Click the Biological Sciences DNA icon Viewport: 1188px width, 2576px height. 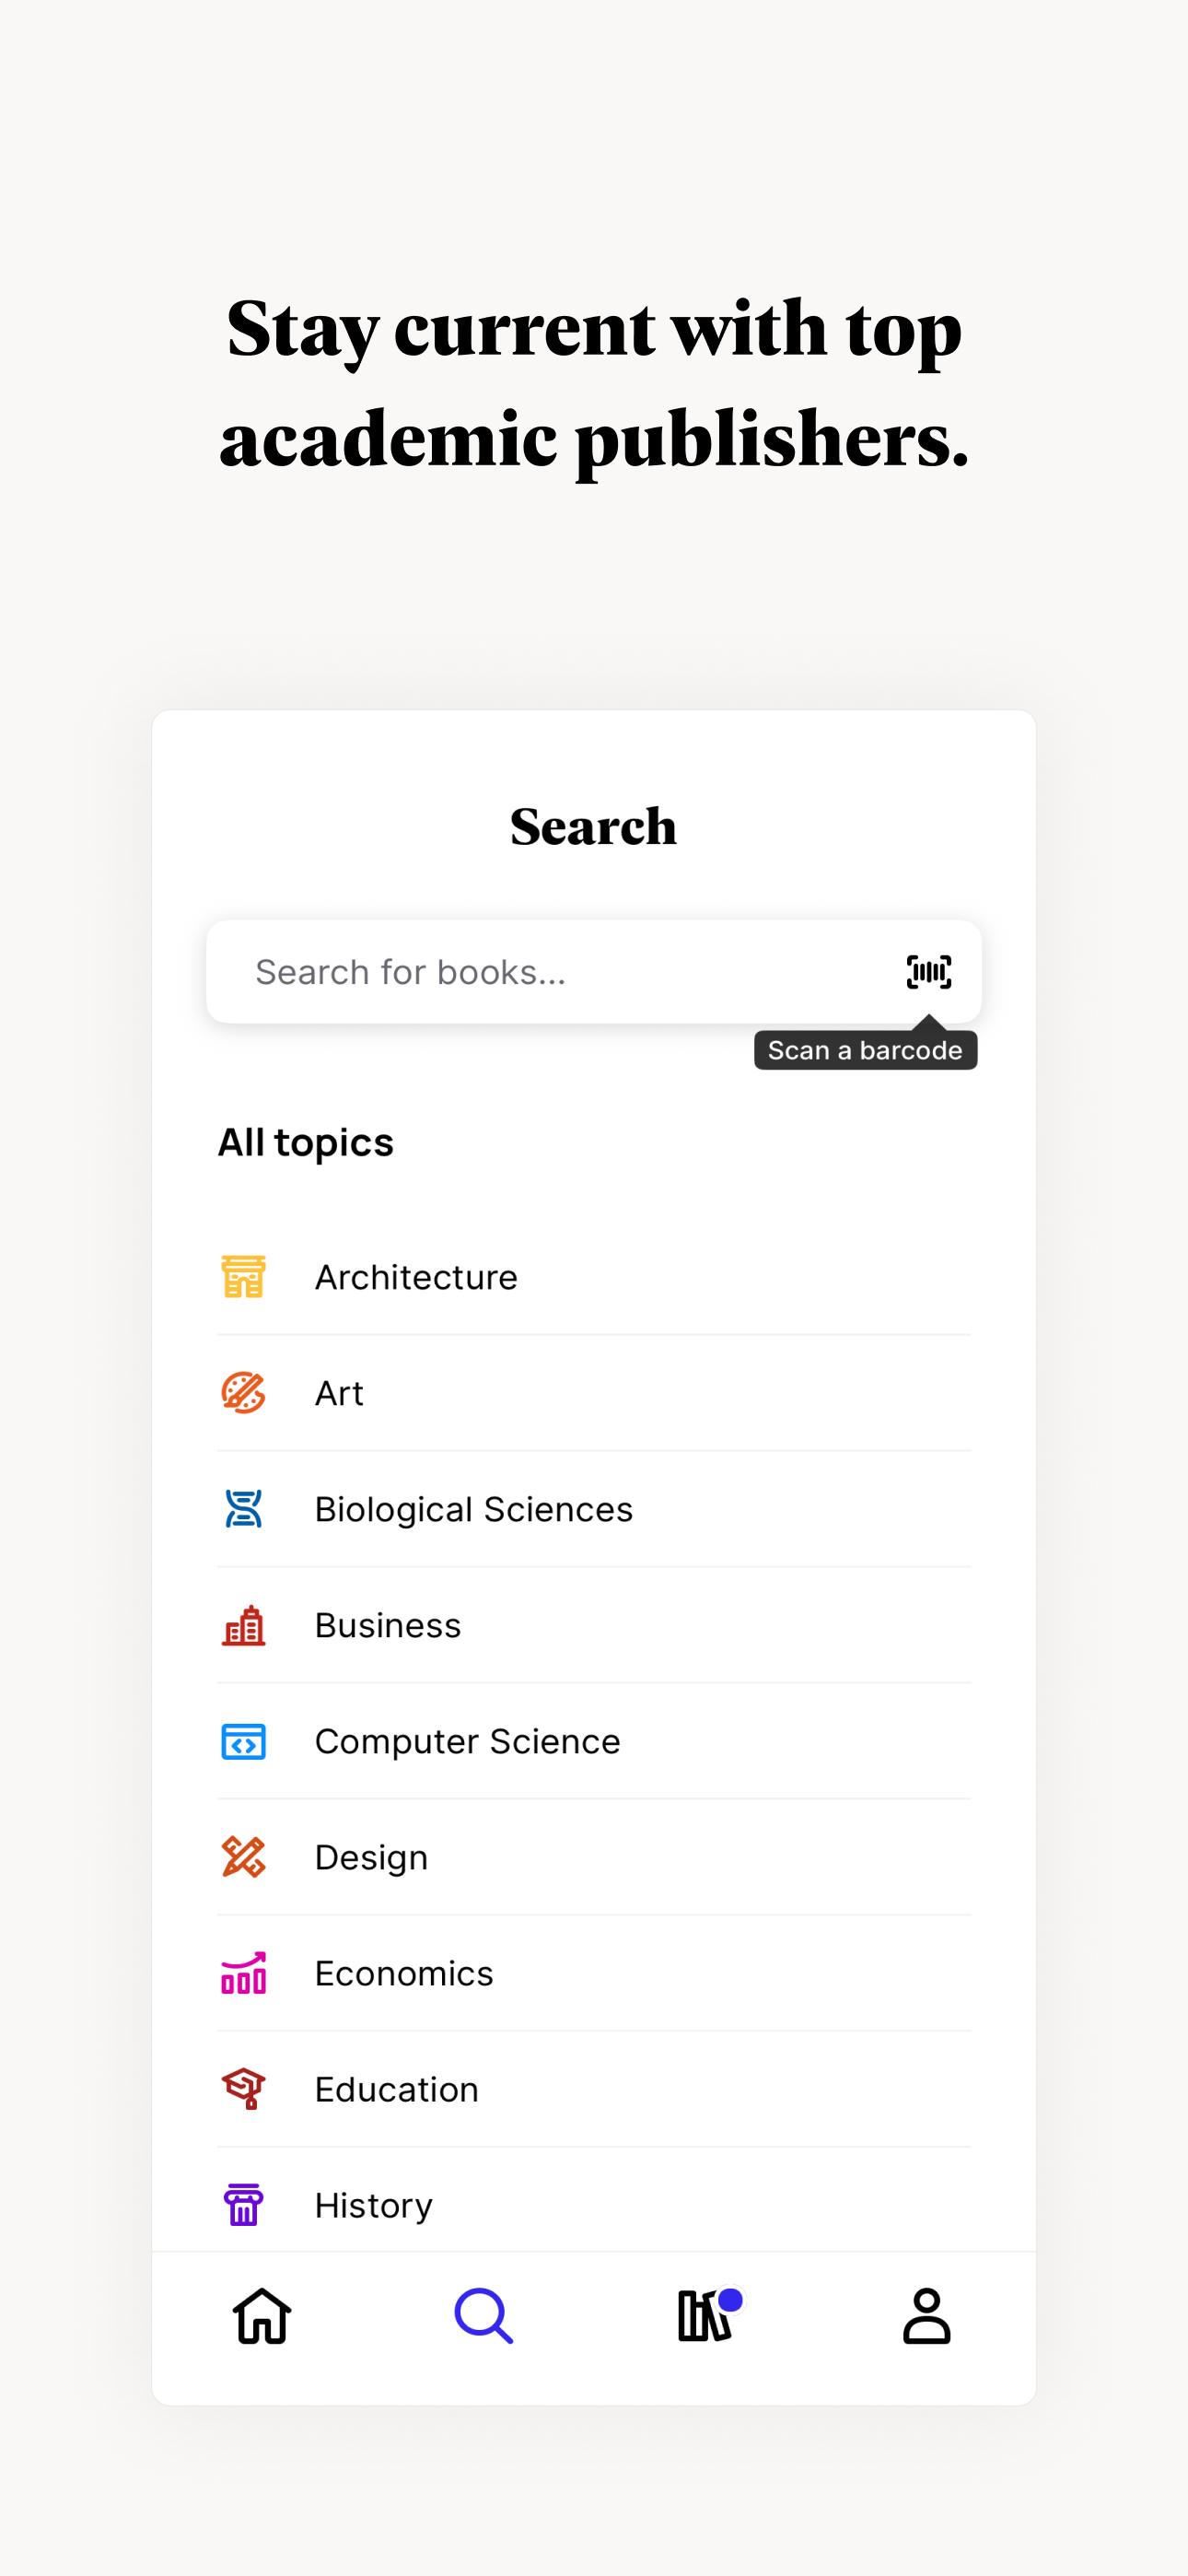click(243, 1509)
